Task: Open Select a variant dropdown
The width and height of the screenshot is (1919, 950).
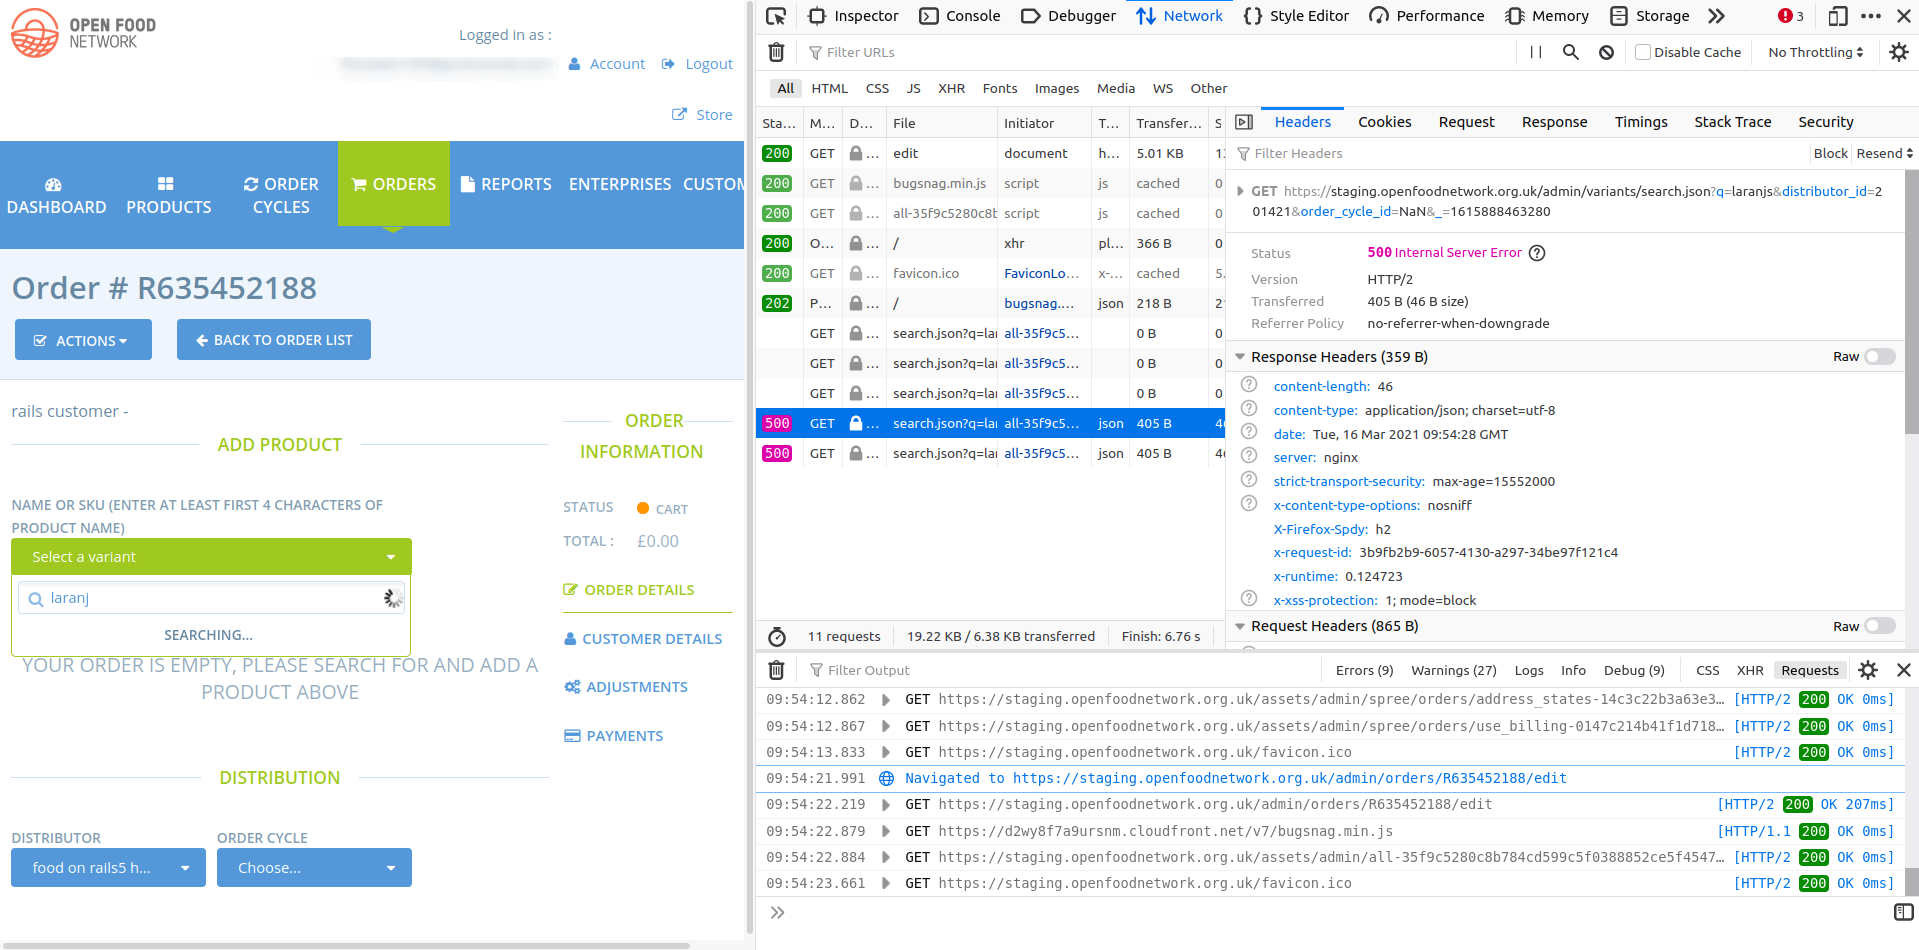Action: pyautogui.click(x=211, y=557)
